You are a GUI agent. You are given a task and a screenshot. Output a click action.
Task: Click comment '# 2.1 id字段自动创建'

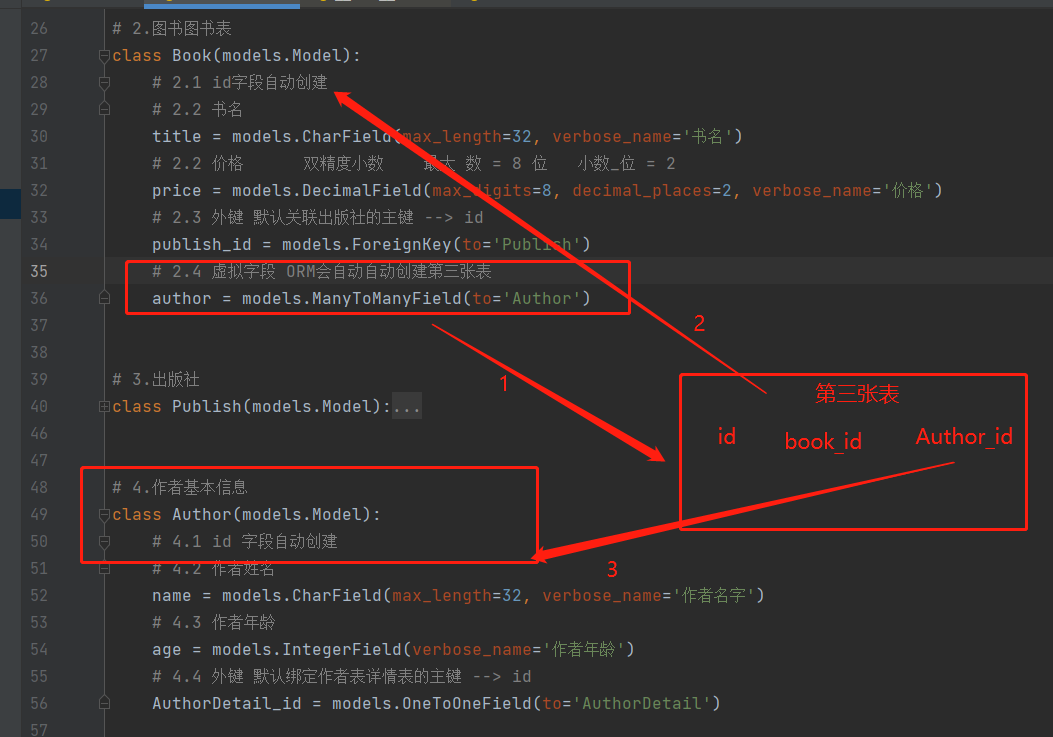(240, 83)
